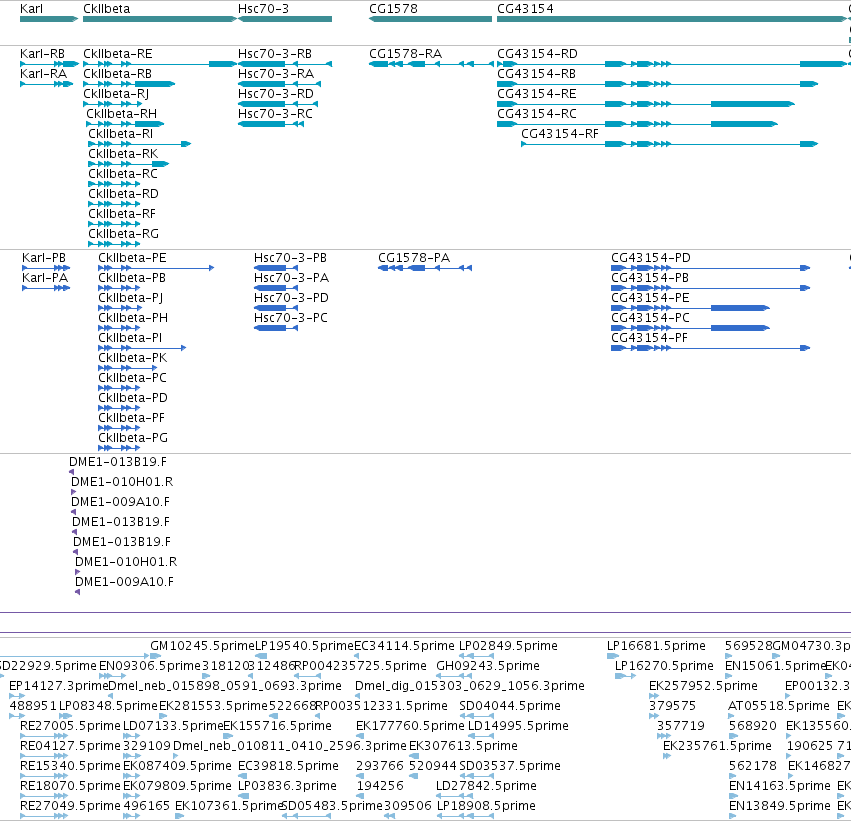
Task: Select protein Hsc70-3-PD
Action: pos(291,298)
